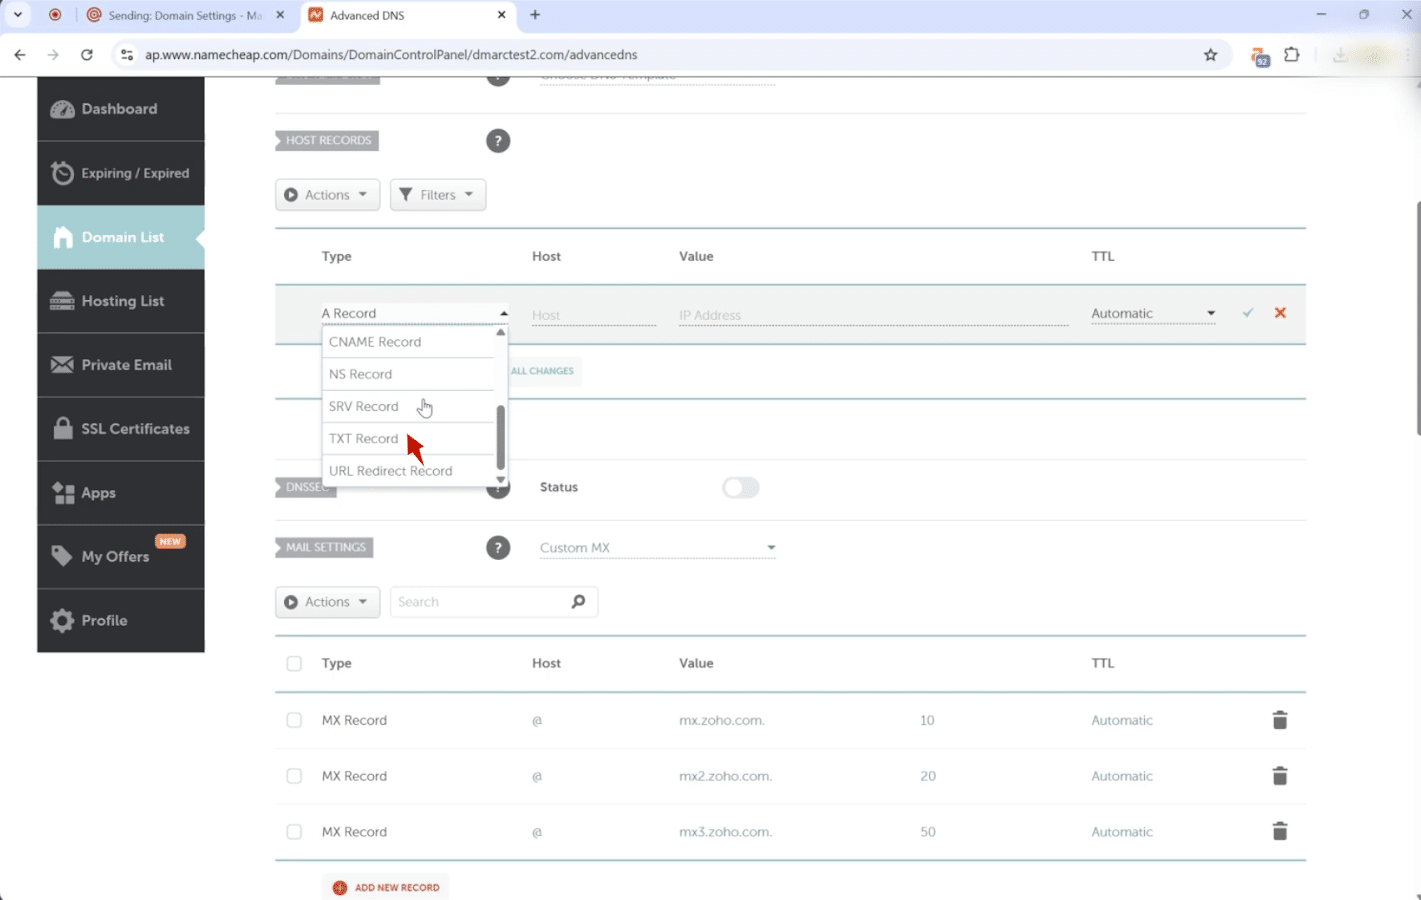Open the browser Extensions puzzle icon
Image resolution: width=1421 pixels, height=900 pixels.
[x=1291, y=55]
